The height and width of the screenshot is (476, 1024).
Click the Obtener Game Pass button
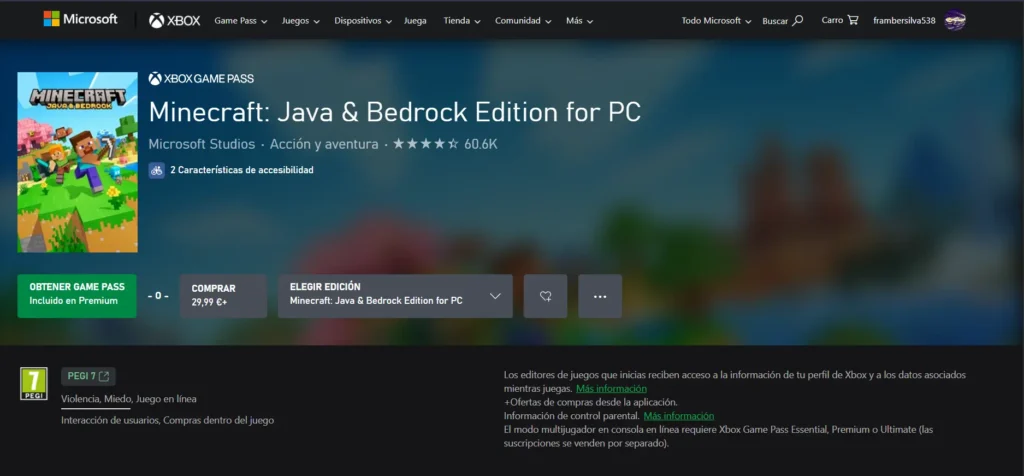tap(76, 296)
